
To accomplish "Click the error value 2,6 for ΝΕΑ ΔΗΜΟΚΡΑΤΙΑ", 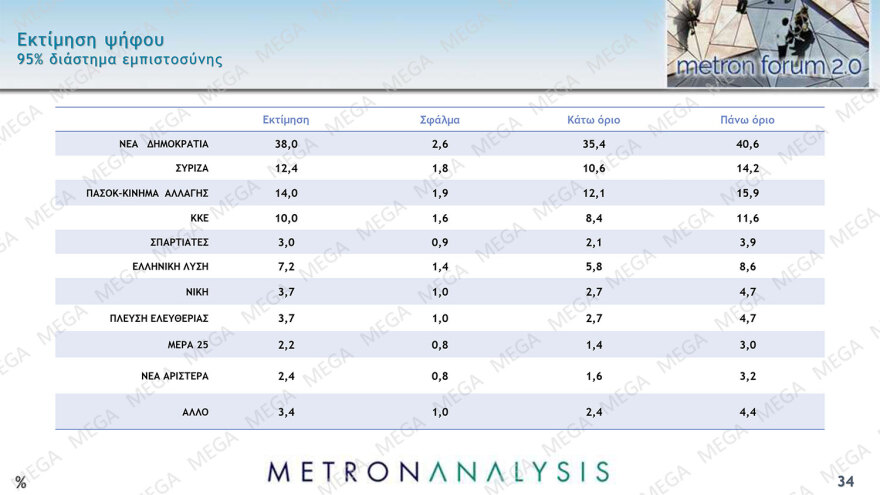I will point(440,144).
